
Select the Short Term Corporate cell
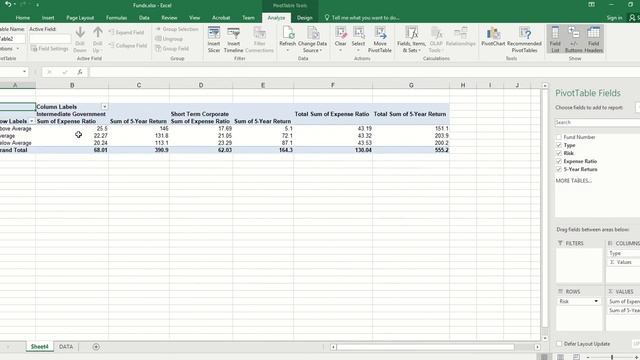(201, 114)
